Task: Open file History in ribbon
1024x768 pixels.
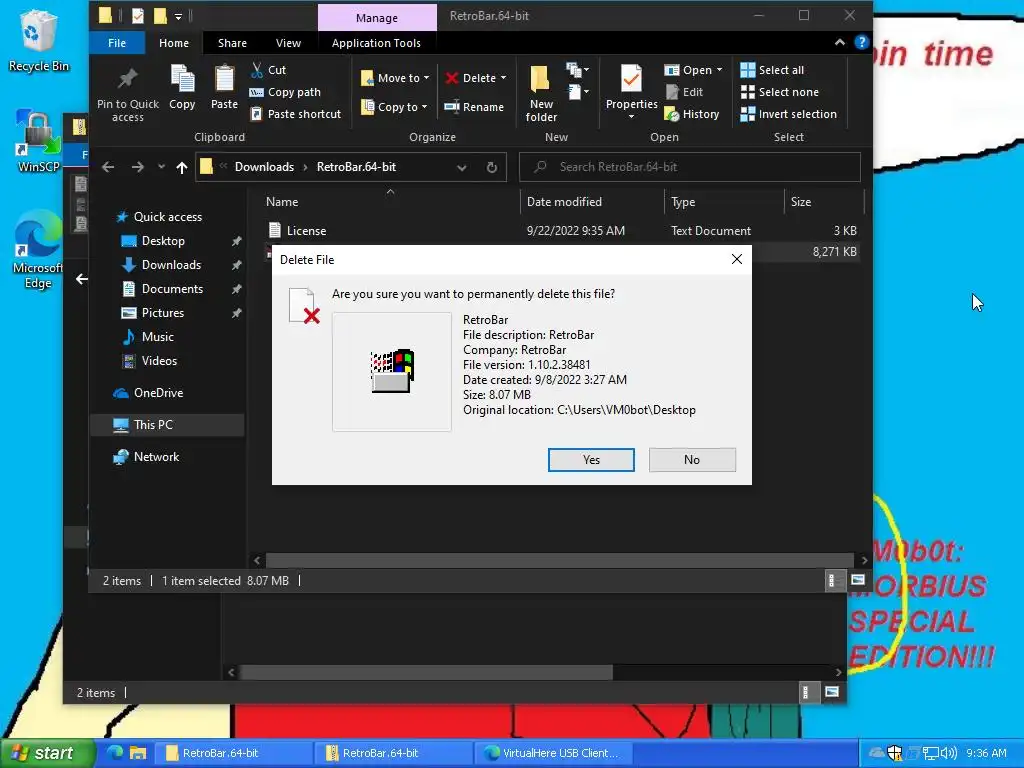Action: tap(692, 114)
